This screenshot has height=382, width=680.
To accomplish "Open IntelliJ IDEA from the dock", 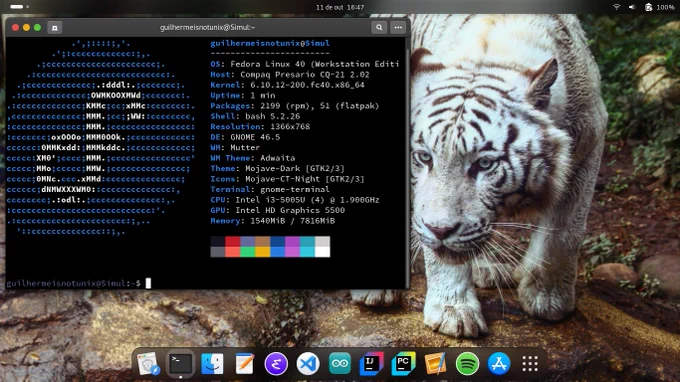I will [x=372, y=364].
